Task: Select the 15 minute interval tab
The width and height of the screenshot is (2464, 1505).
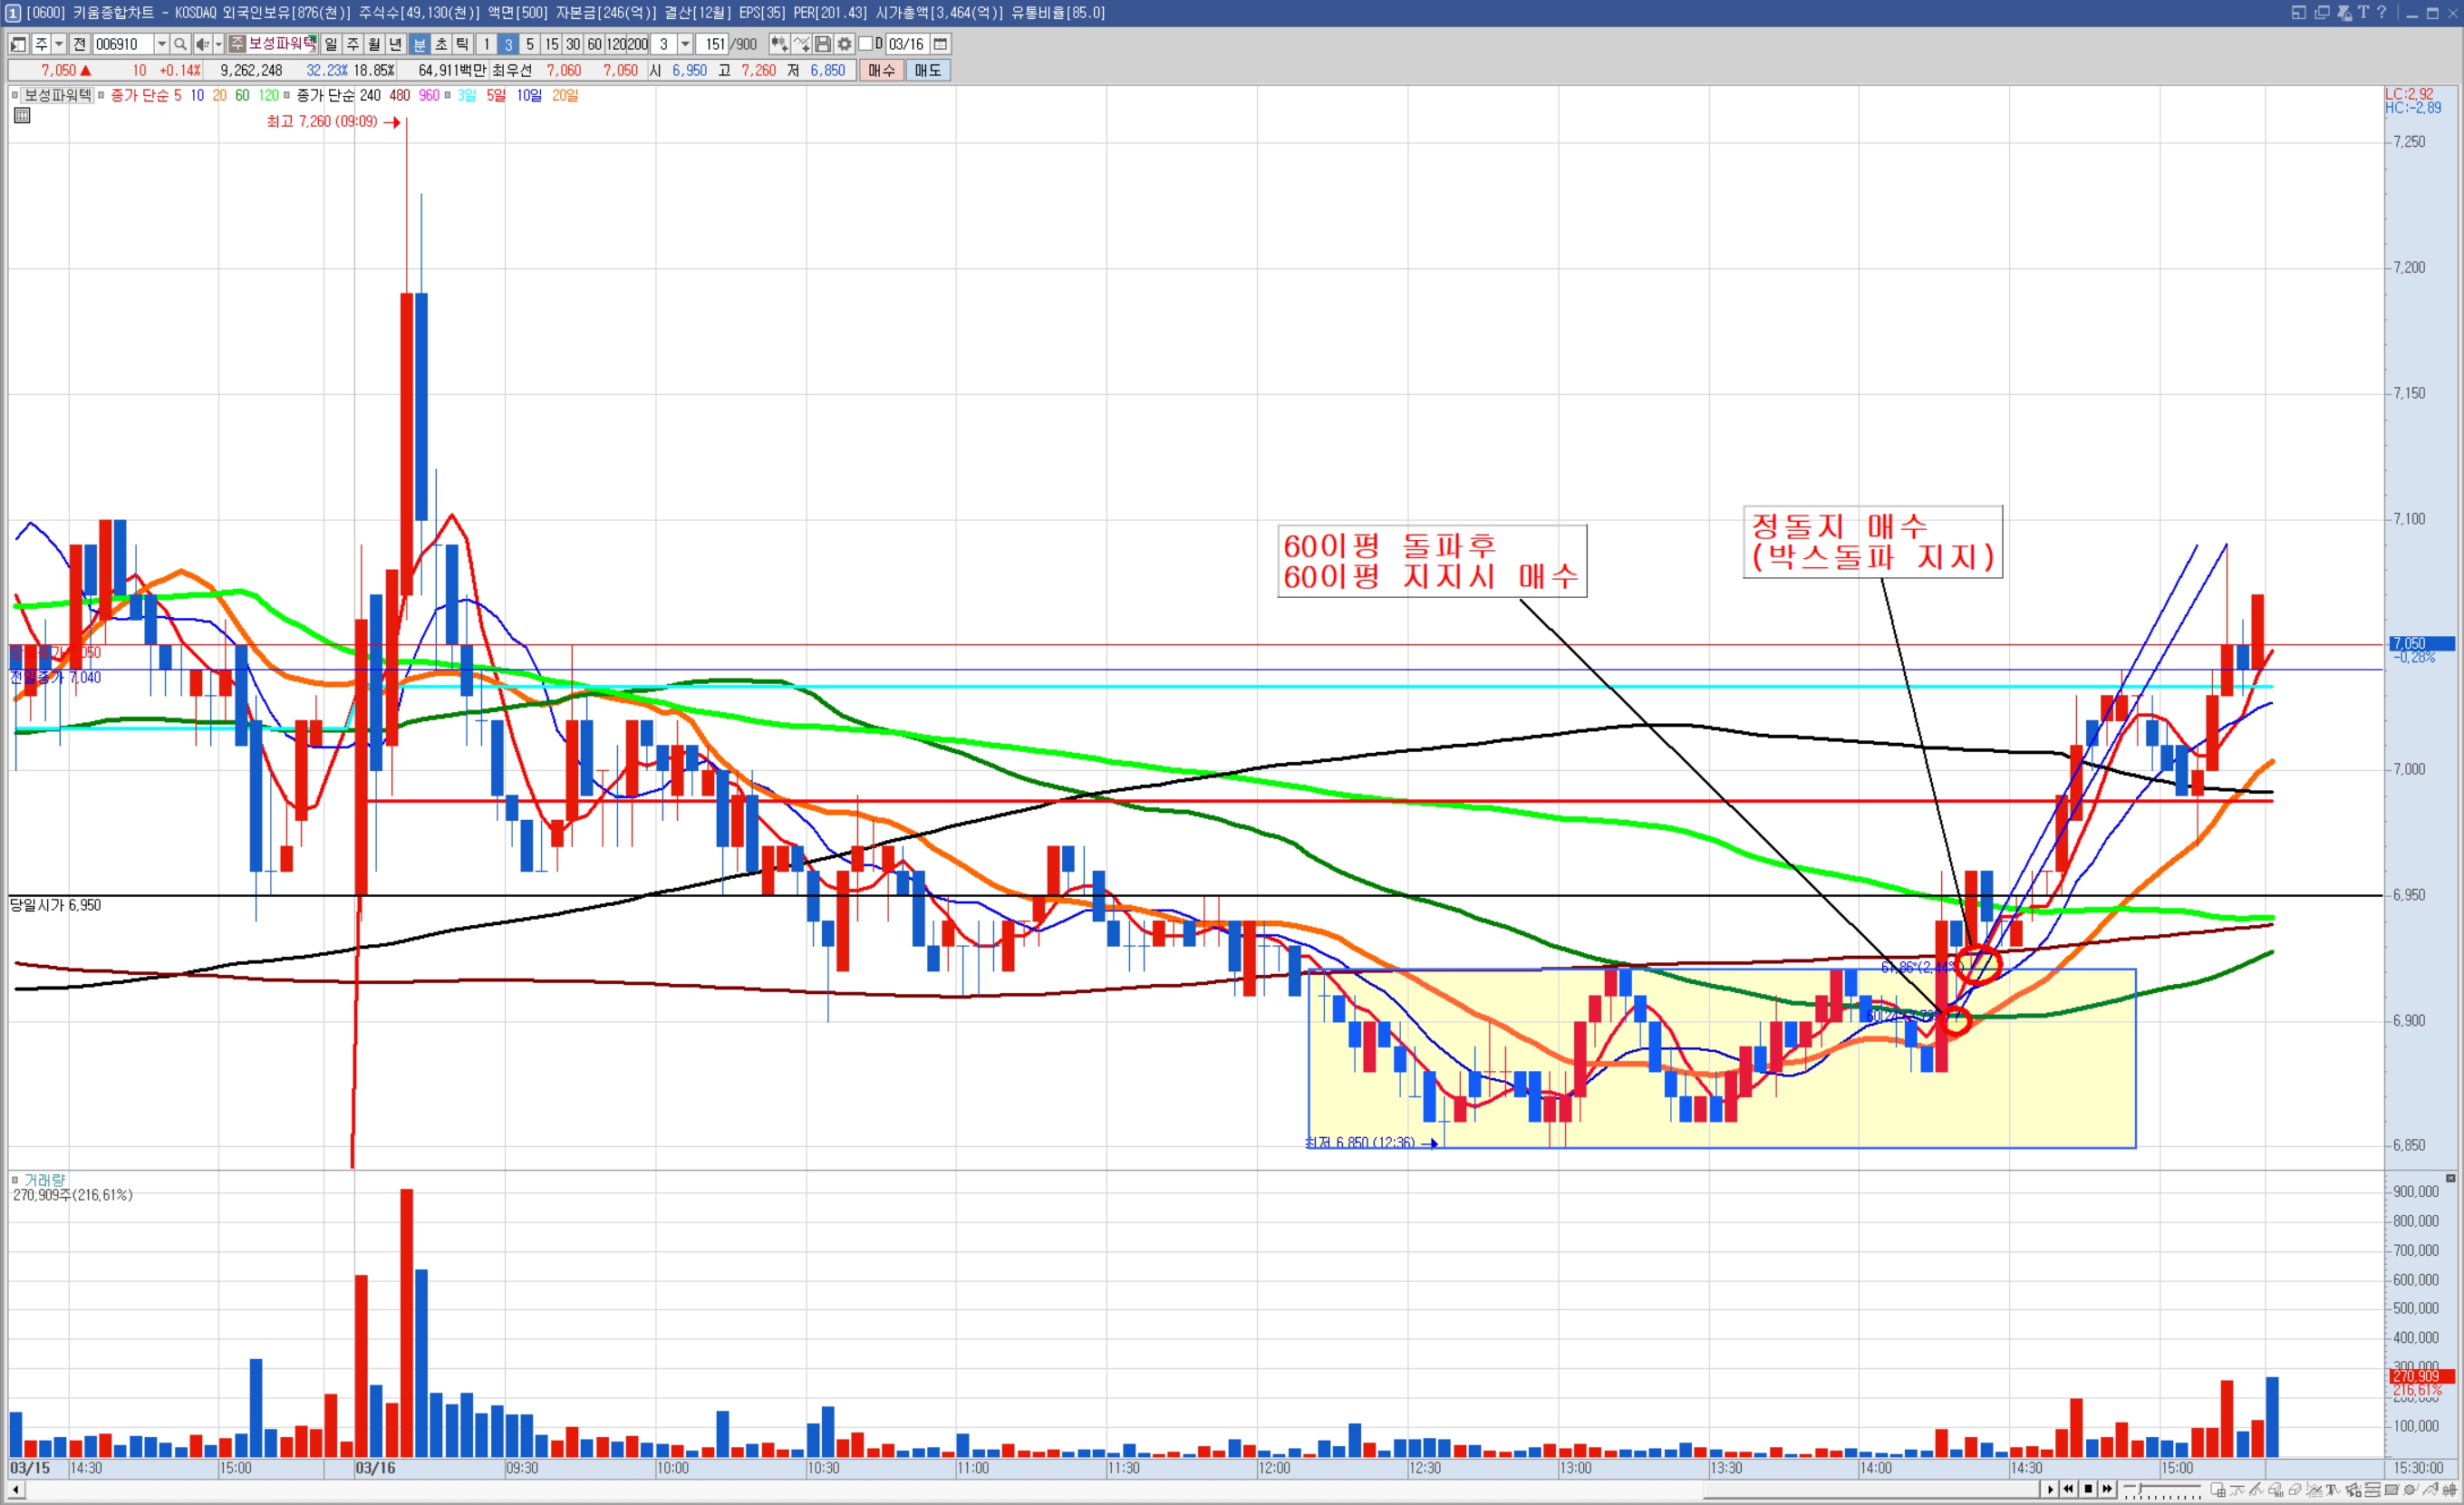Action: point(551,44)
